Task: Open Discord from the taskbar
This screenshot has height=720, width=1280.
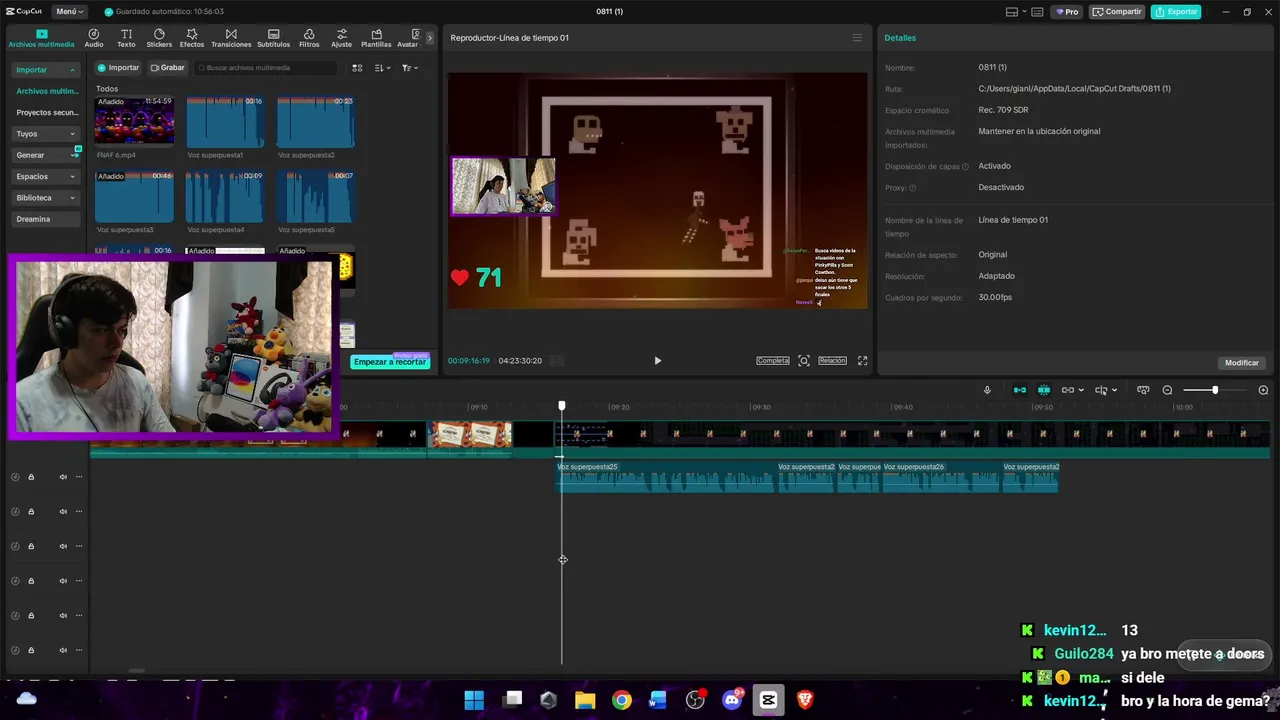Action: (732, 700)
